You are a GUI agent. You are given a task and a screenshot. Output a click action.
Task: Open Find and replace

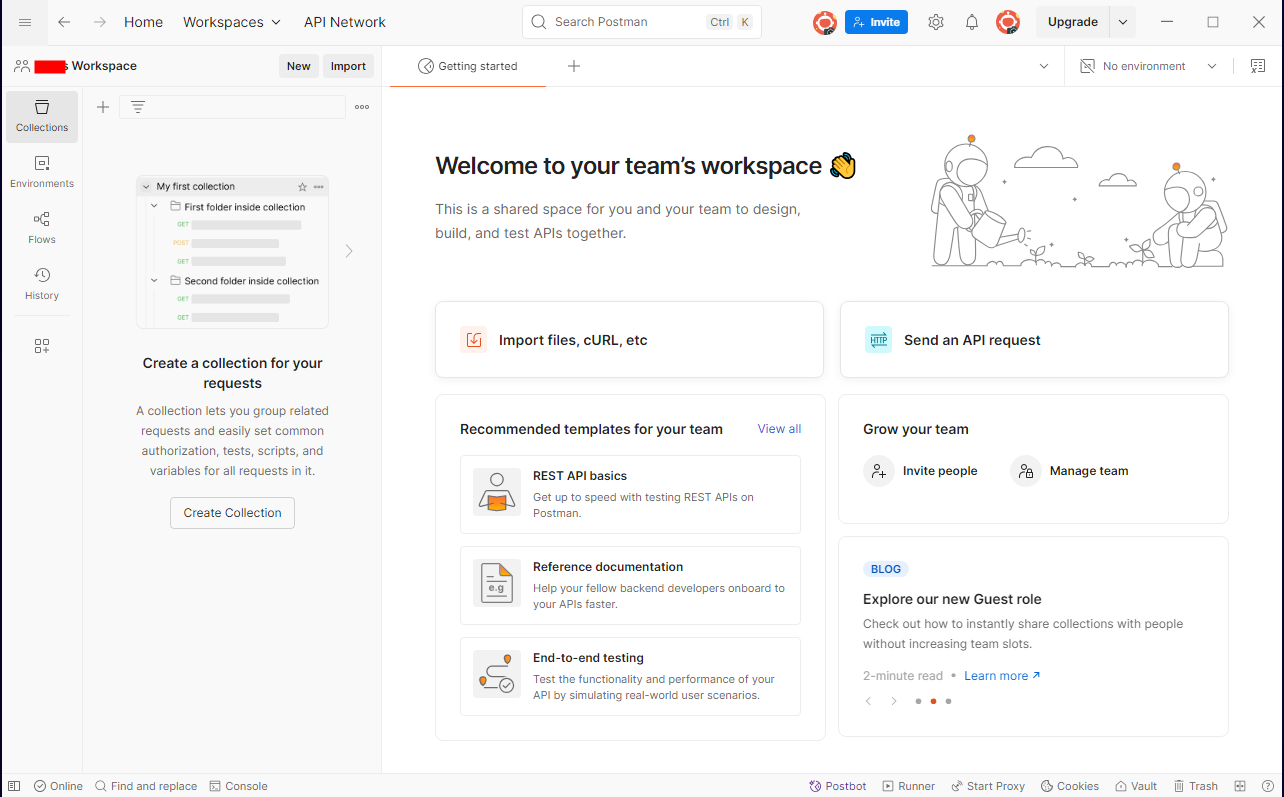click(146, 786)
